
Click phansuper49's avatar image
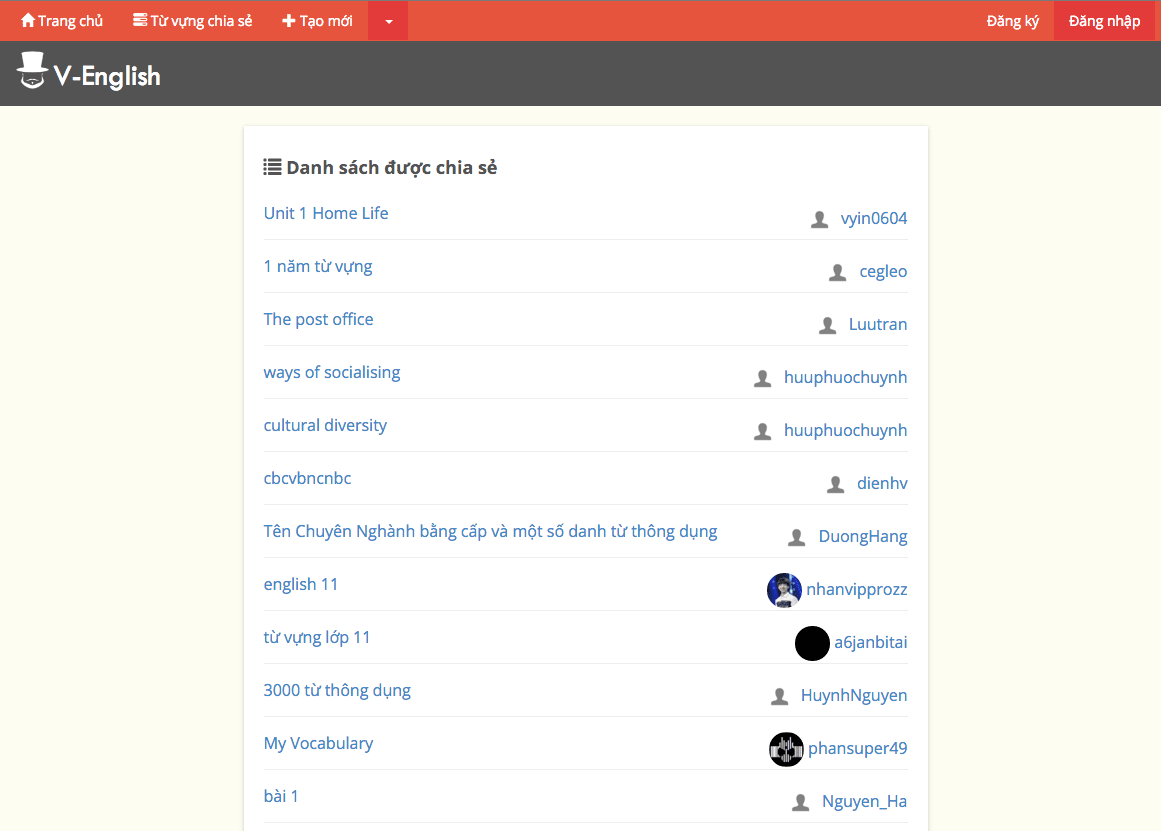pos(786,749)
